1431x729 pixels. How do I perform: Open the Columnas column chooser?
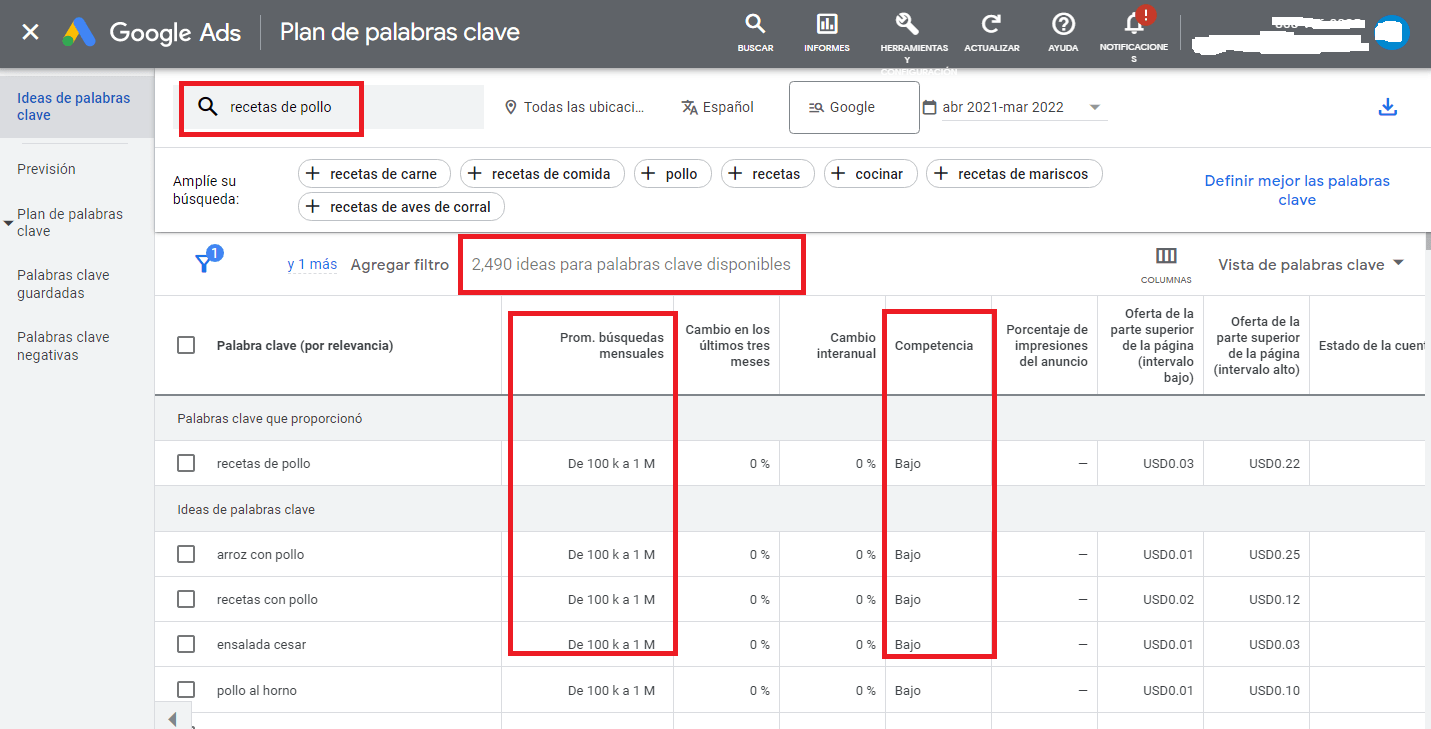1166,265
